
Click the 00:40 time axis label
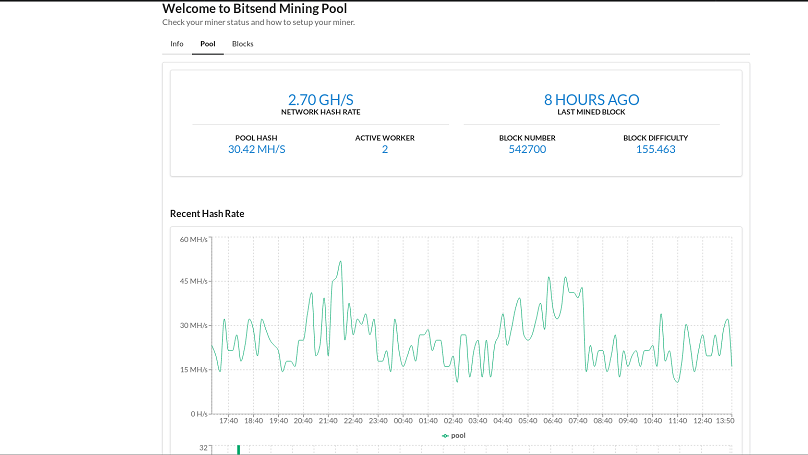point(403,421)
